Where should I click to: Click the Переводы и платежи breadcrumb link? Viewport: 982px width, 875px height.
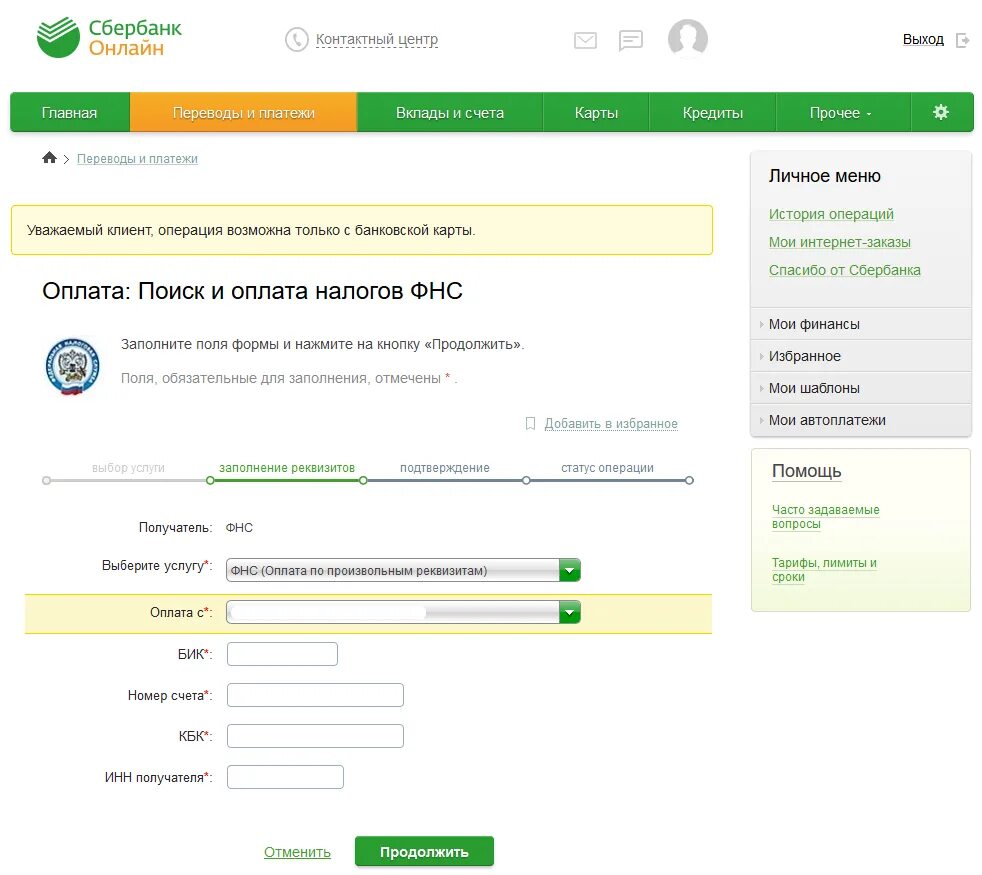point(137,159)
